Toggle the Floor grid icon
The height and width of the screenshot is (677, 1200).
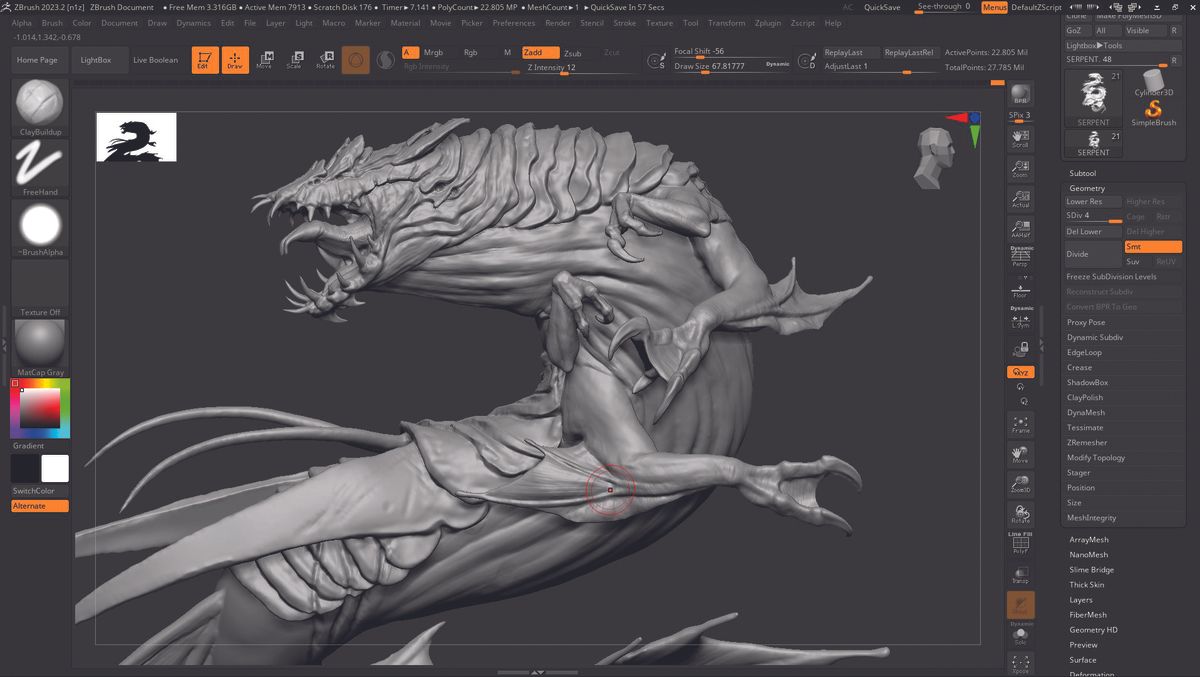click(x=1021, y=288)
